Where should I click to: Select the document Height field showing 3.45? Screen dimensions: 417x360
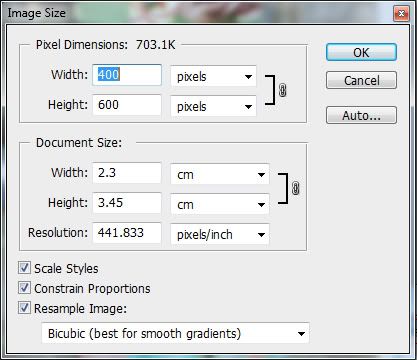[x=127, y=203]
